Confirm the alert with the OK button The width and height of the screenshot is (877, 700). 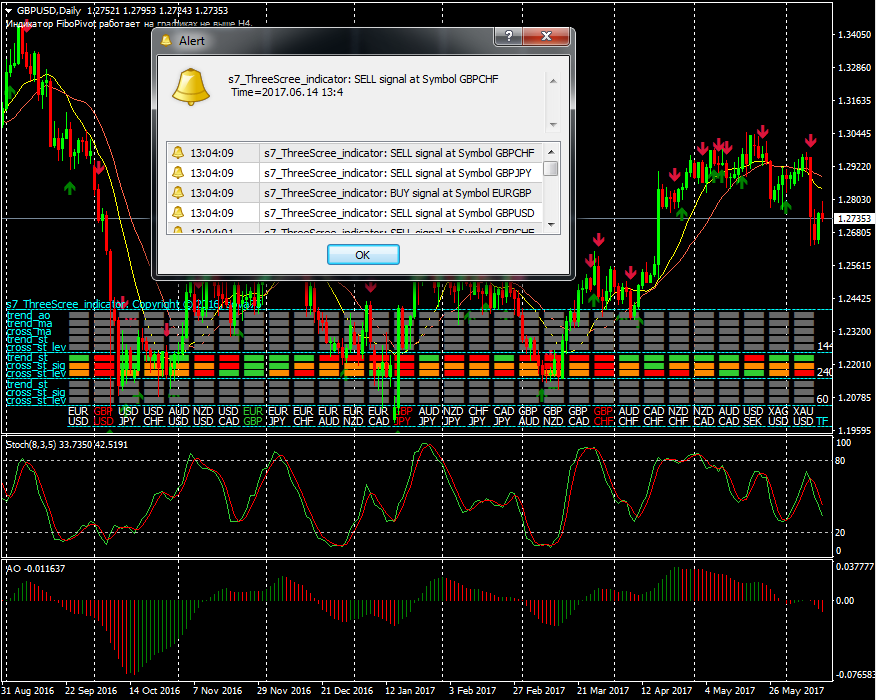click(363, 255)
